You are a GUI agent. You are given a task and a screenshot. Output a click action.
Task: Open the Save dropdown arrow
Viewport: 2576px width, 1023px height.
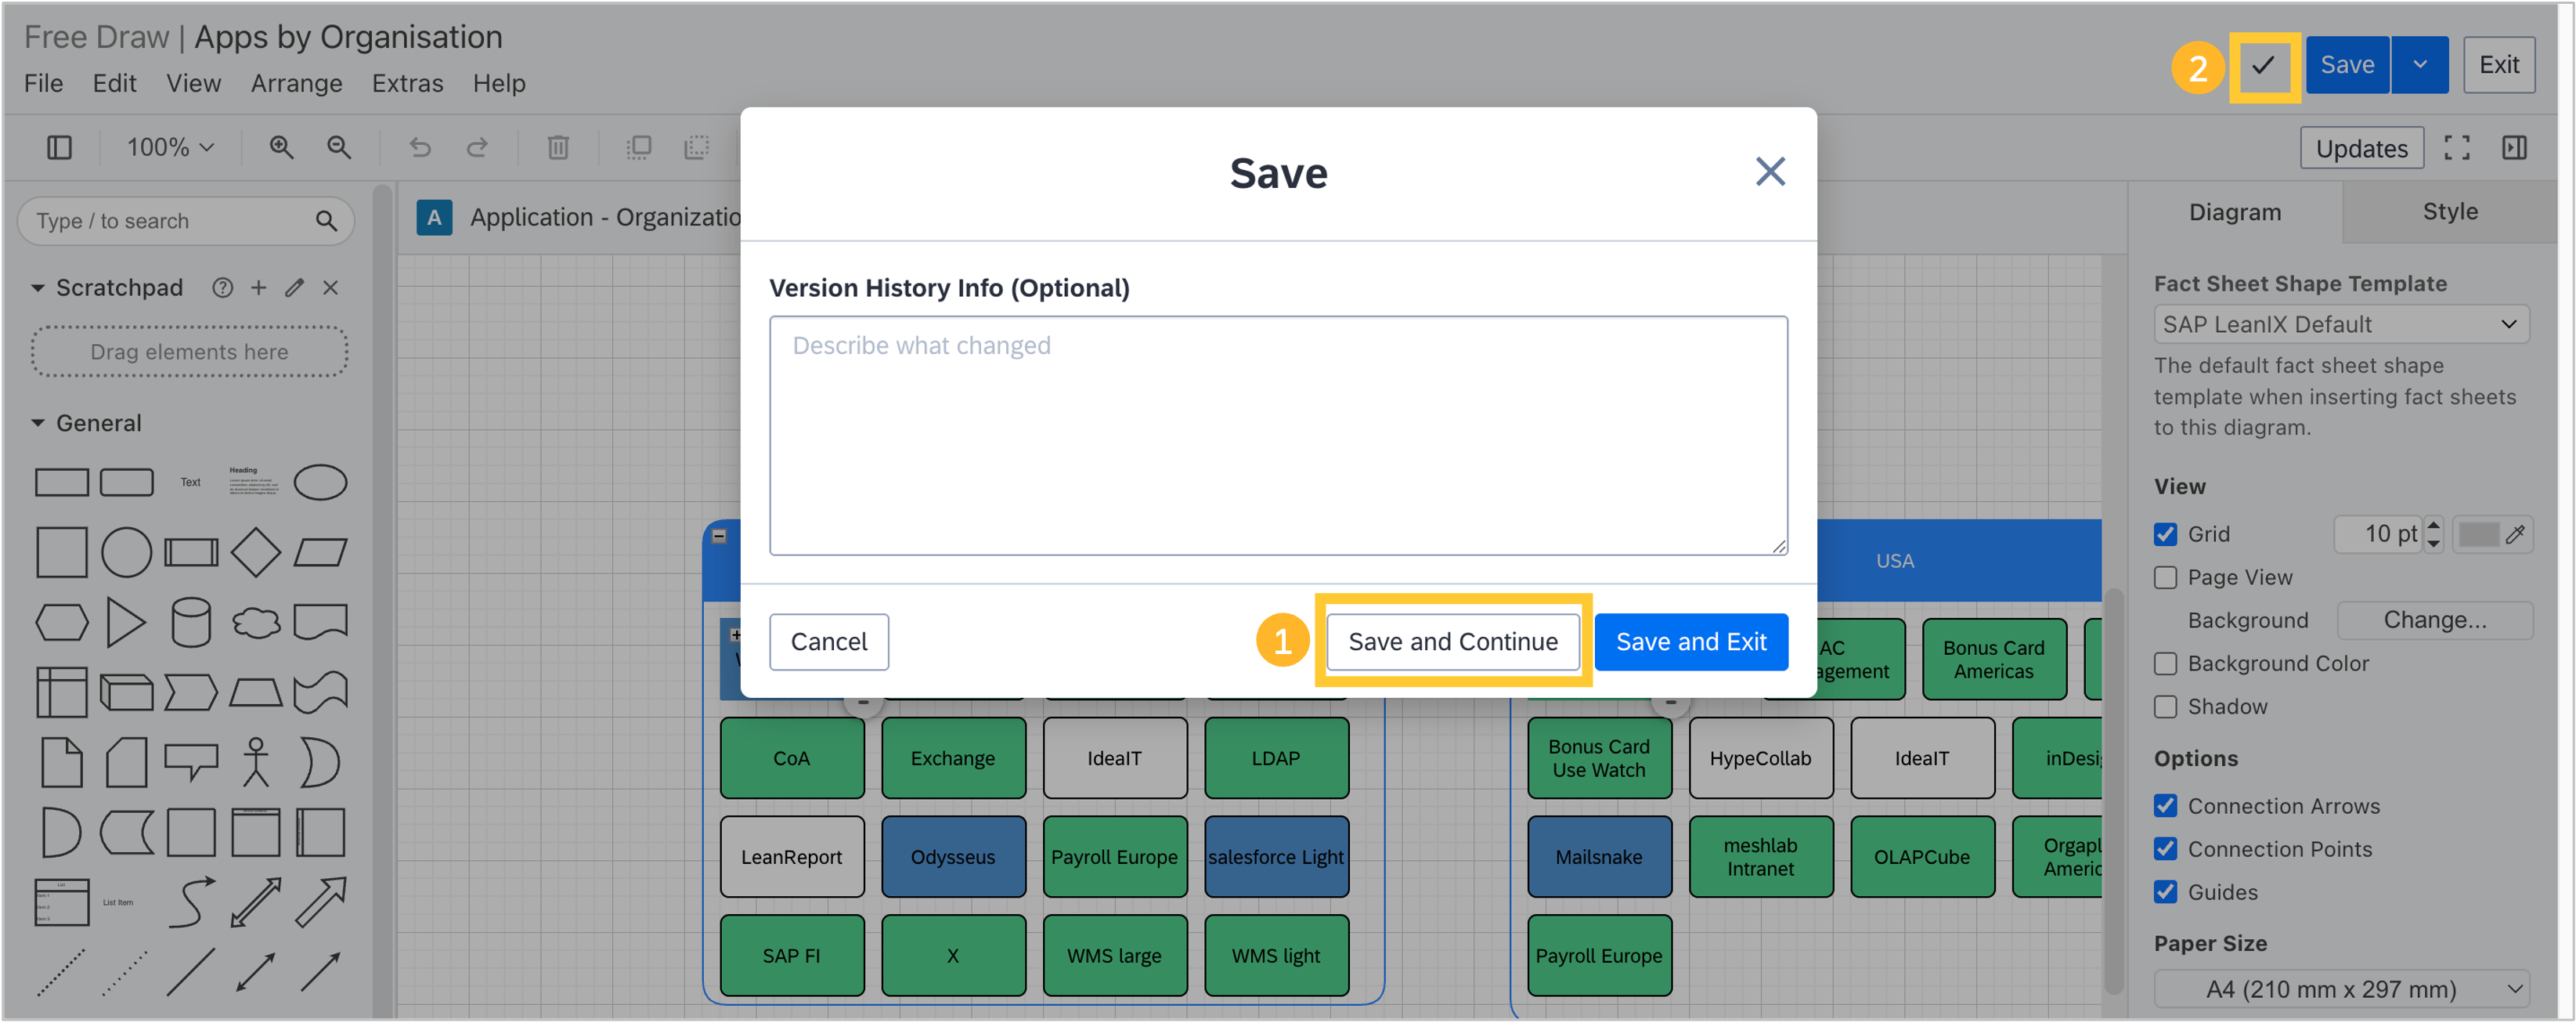2419,65
